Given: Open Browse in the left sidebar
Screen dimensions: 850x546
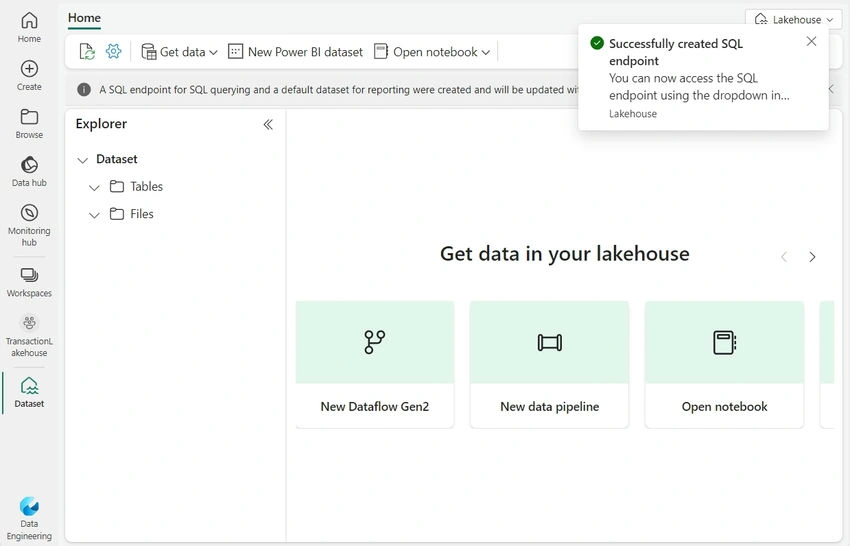Looking at the screenshot, I should pos(29,124).
